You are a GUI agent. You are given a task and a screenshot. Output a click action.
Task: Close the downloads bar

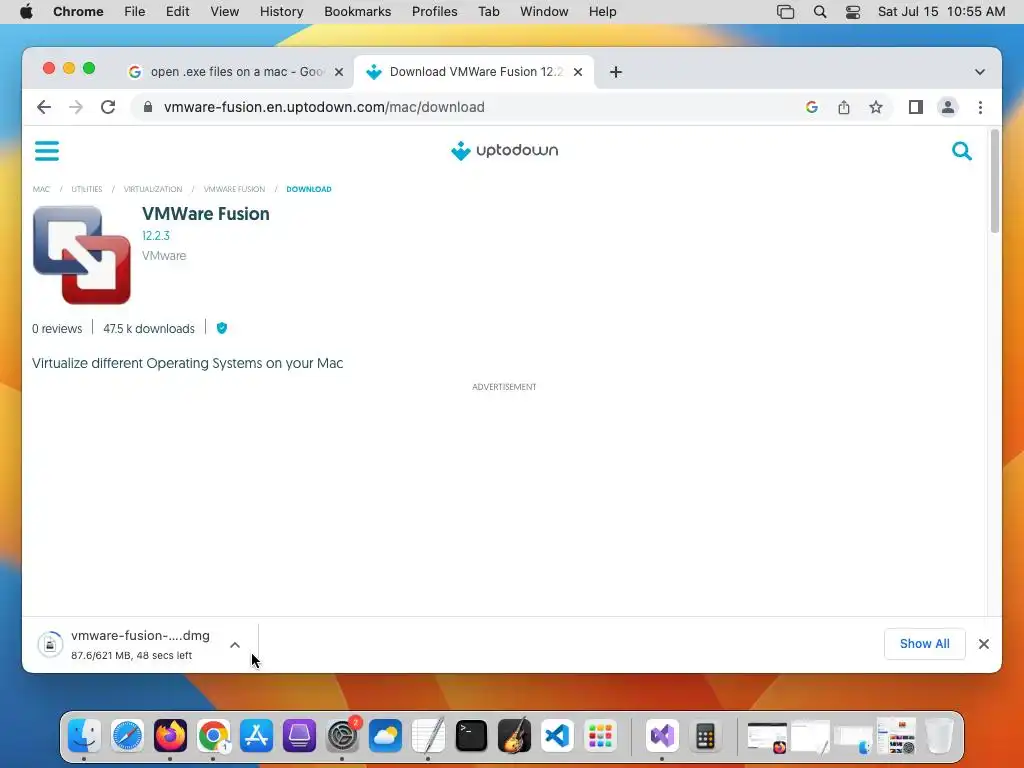pos(984,644)
